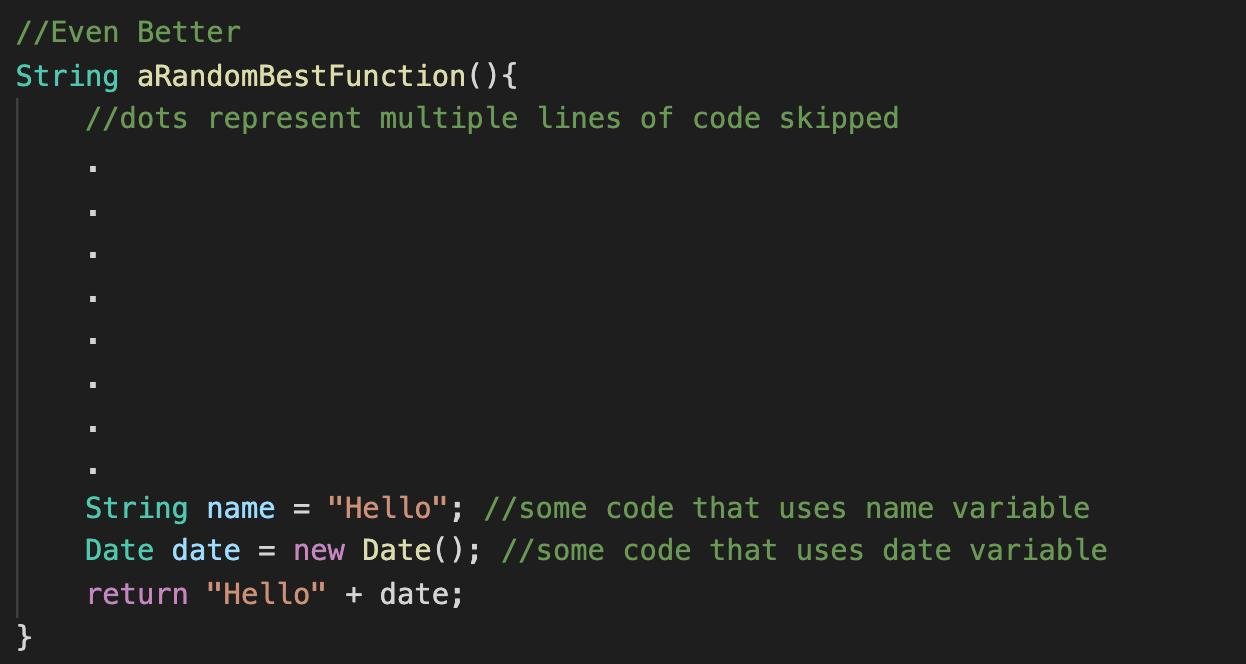Screen dimensions: 1246x664
Task: Click the comment about date variable usage
Action: pos(804,550)
